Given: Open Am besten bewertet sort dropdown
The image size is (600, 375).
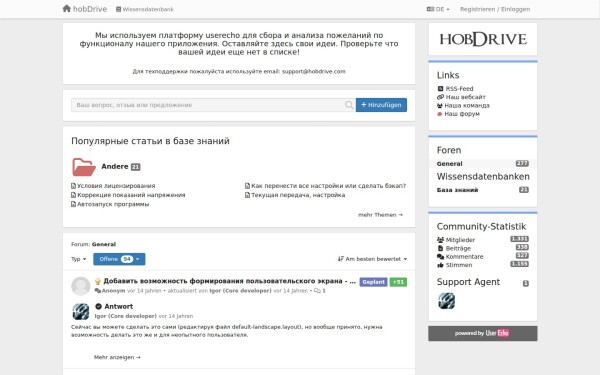Looking at the screenshot, I should (x=372, y=259).
